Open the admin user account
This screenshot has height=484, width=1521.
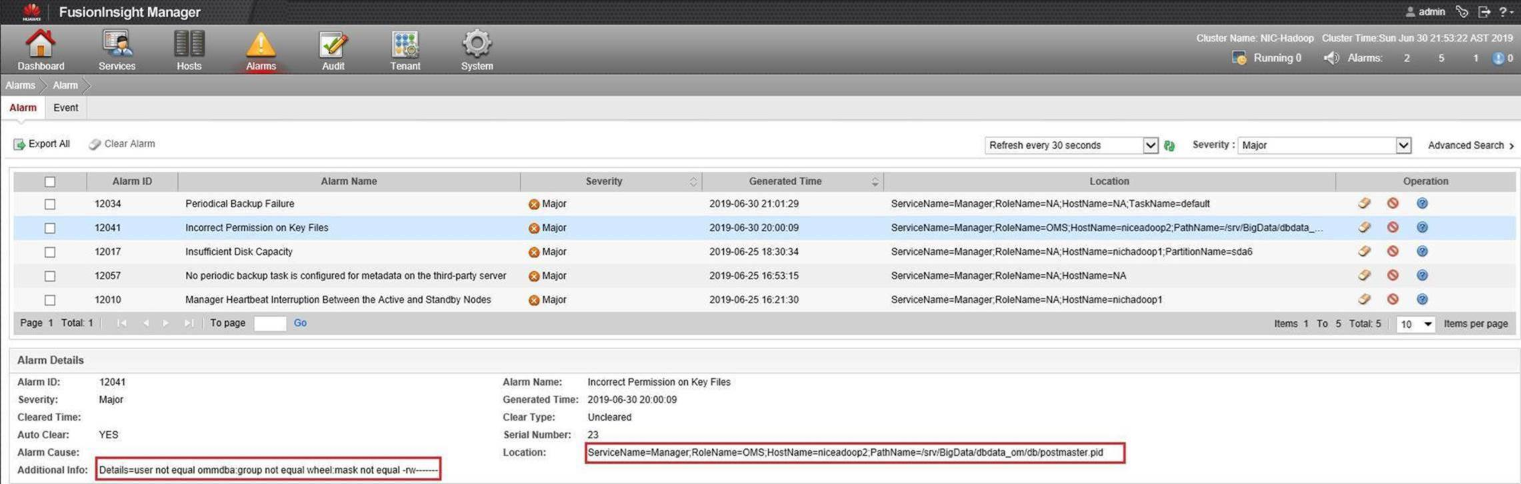point(1425,12)
